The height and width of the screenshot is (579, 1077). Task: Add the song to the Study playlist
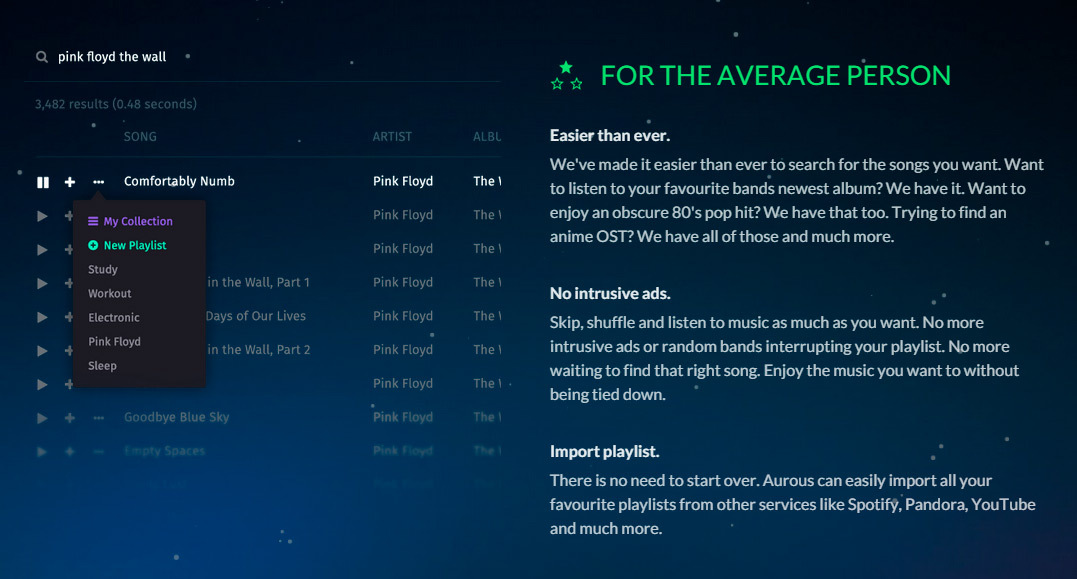(103, 270)
